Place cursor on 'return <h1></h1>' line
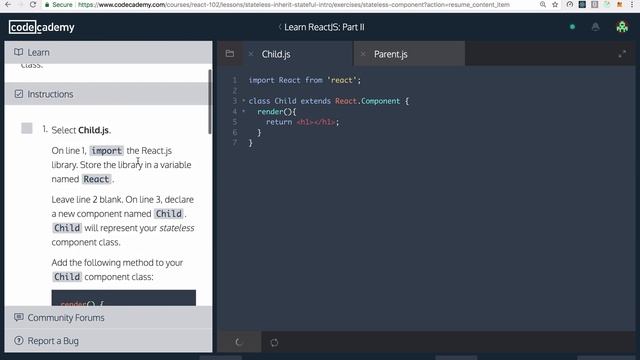The height and width of the screenshot is (360, 640). tap(302, 122)
